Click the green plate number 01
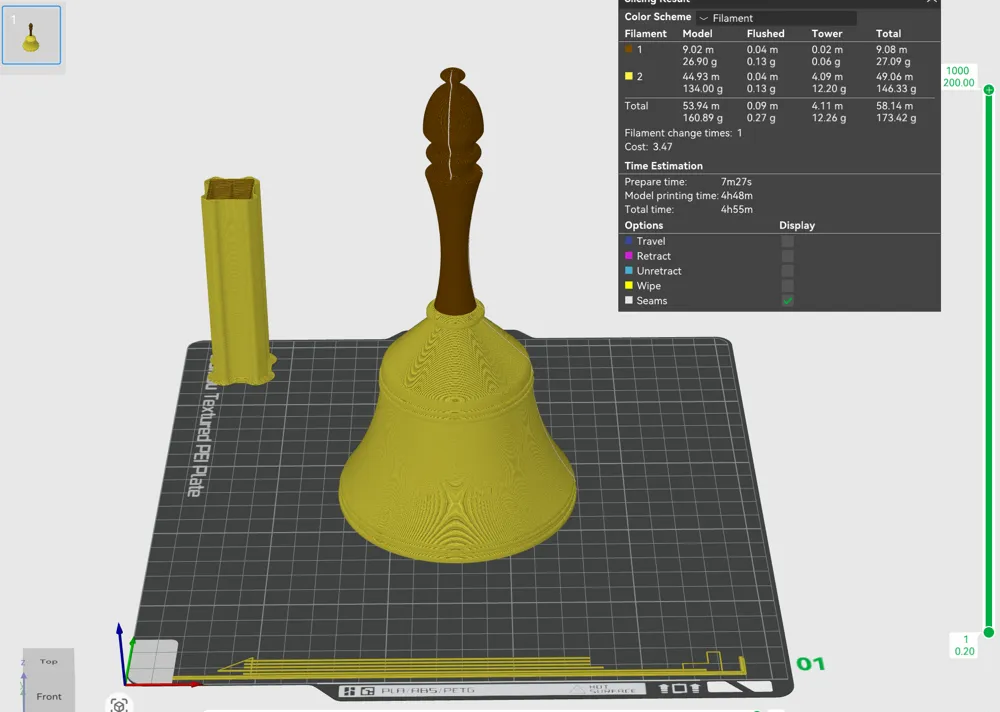Screen dimensions: 1000x712 (811, 664)
